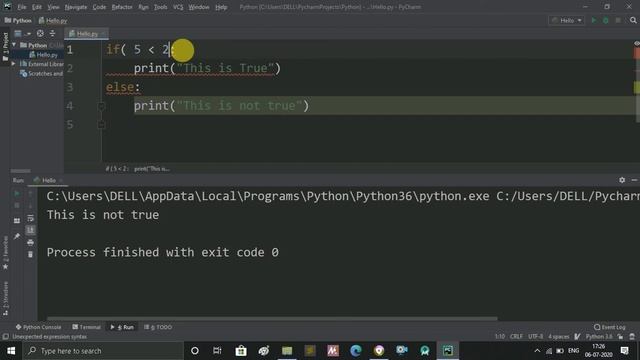
Task: Hide the Run tool window
Action: pos(634,180)
